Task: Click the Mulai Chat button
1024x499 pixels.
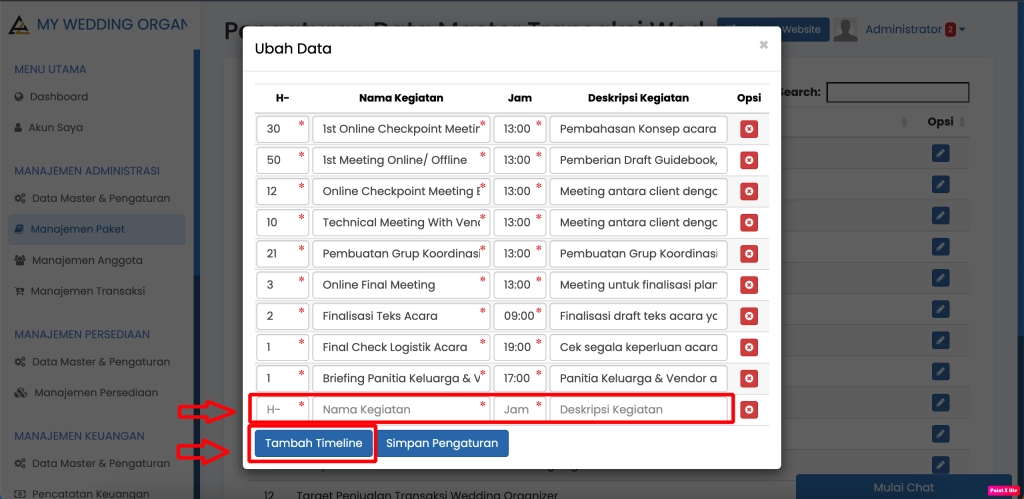Action: pyautogui.click(x=903, y=487)
